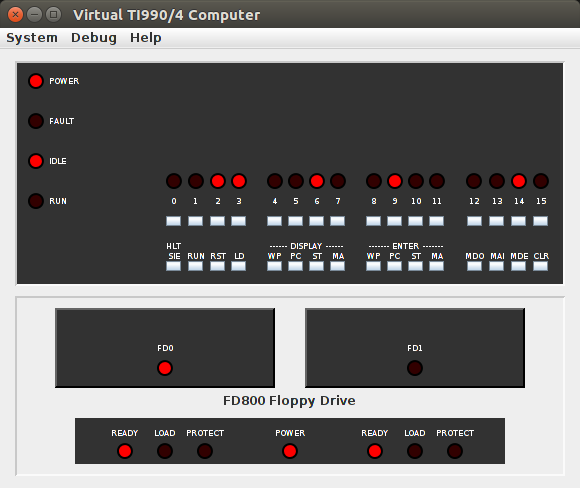Click the POWER indicator LED

click(x=36, y=81)
